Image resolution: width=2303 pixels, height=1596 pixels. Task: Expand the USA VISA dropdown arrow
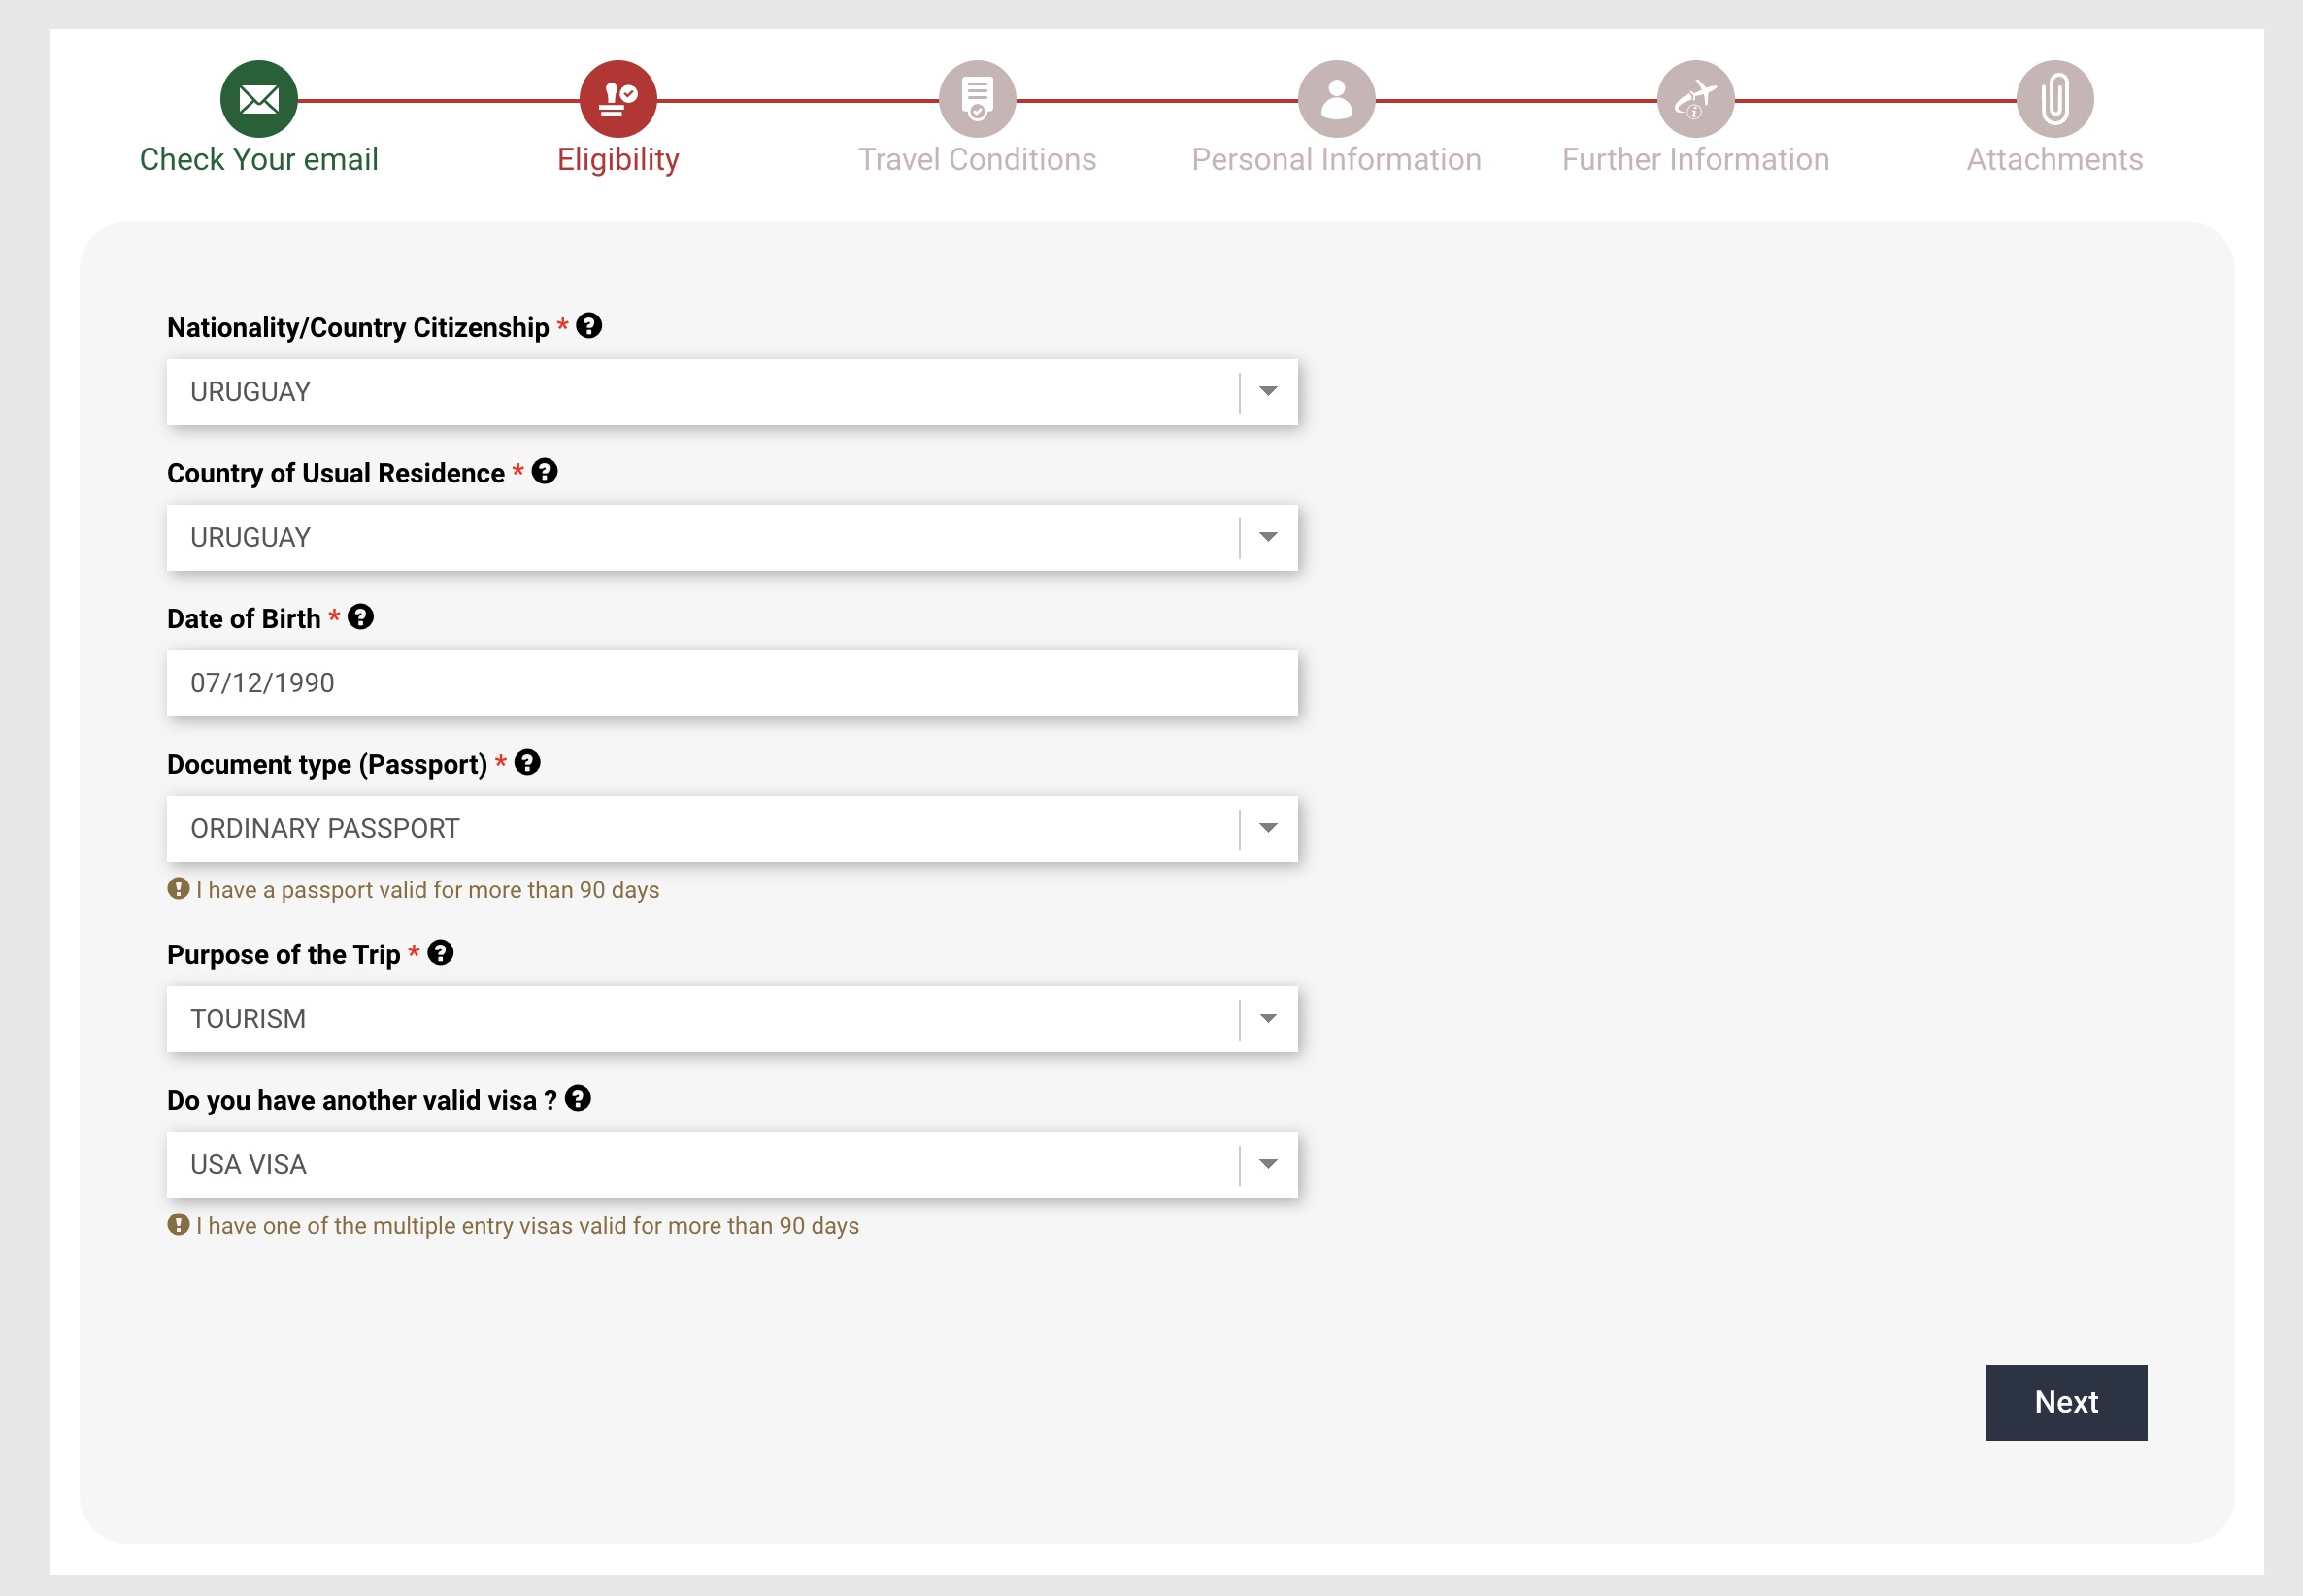(1267, 1165)
